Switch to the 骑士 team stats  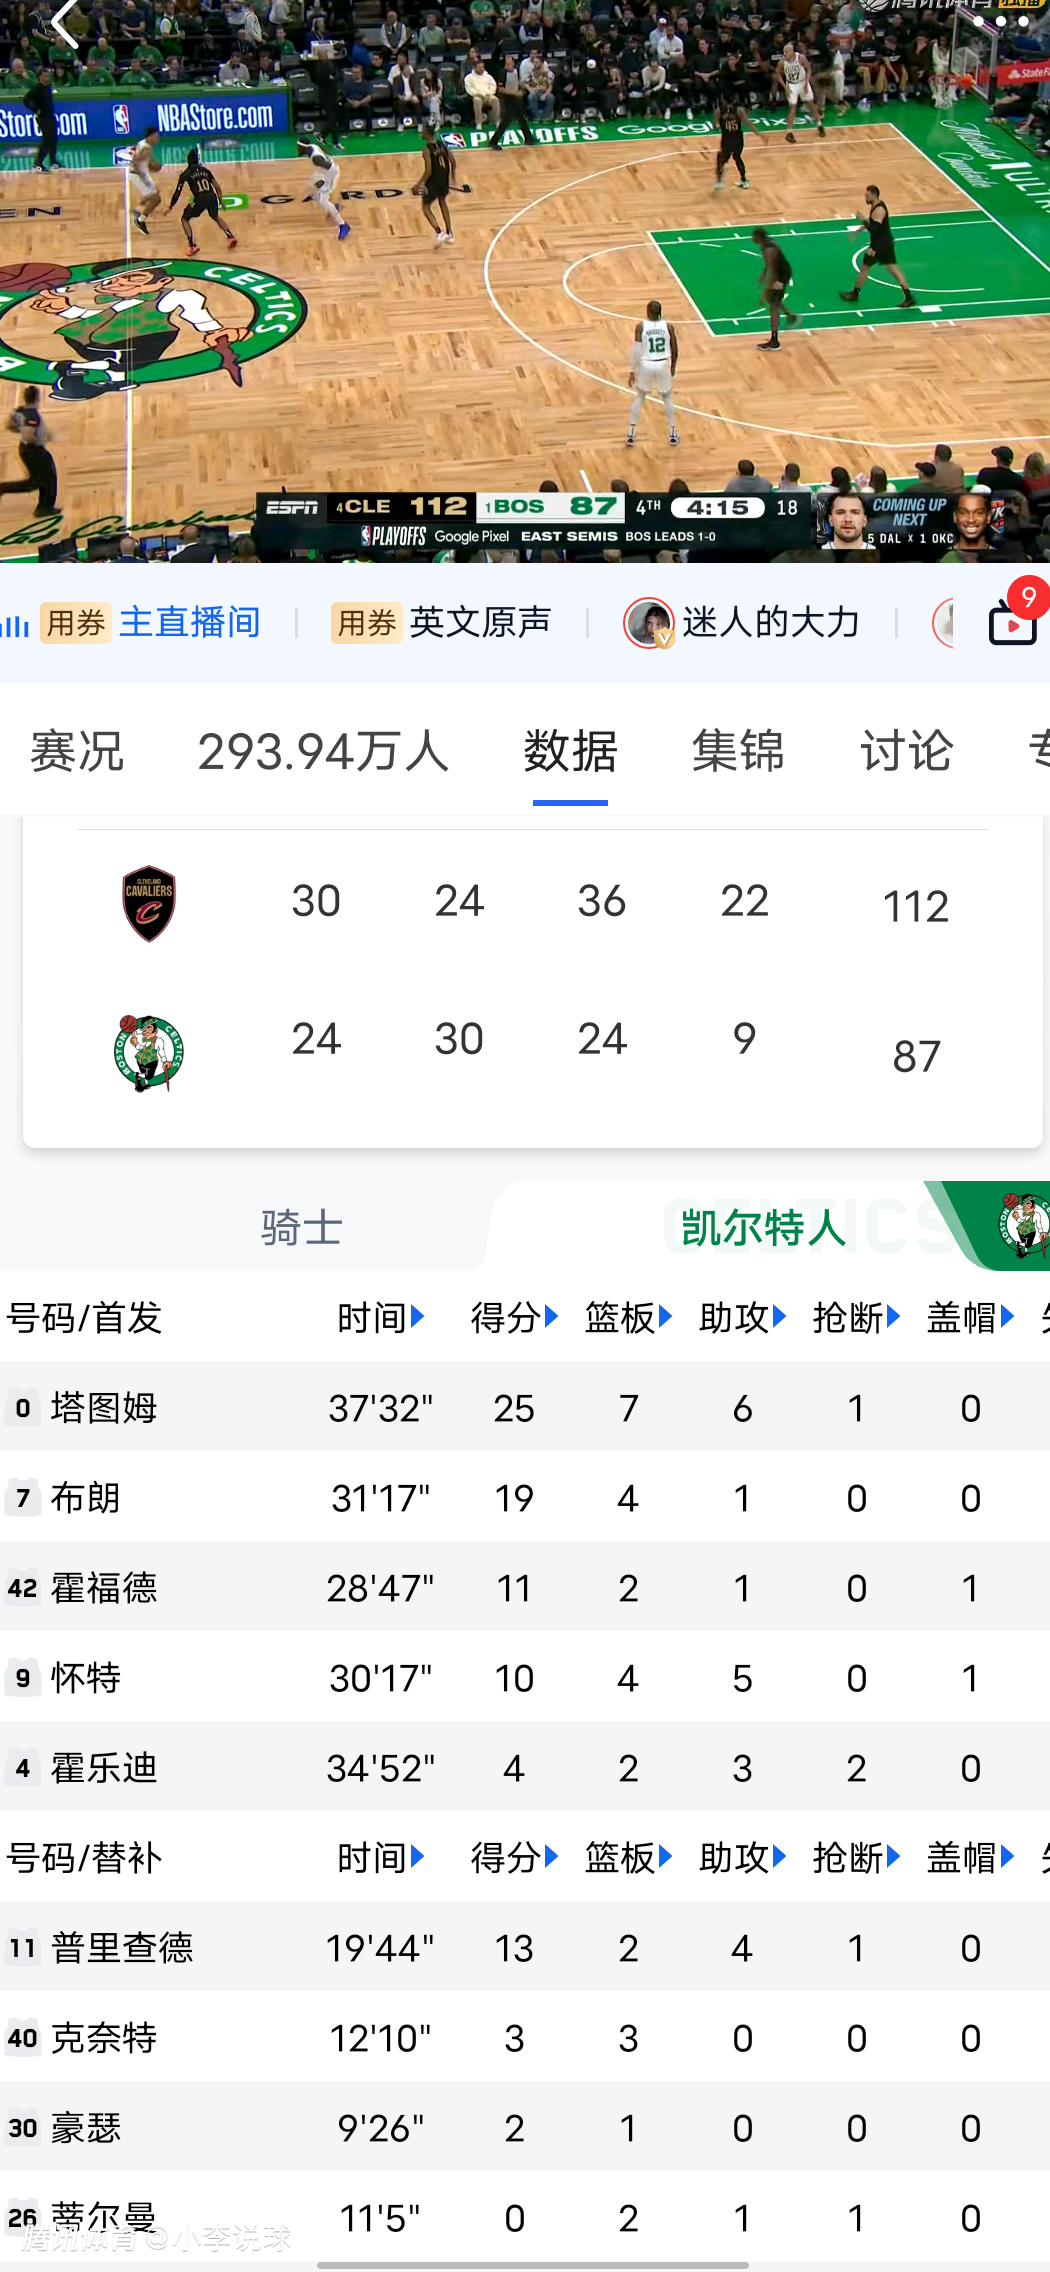(301, 1227)
